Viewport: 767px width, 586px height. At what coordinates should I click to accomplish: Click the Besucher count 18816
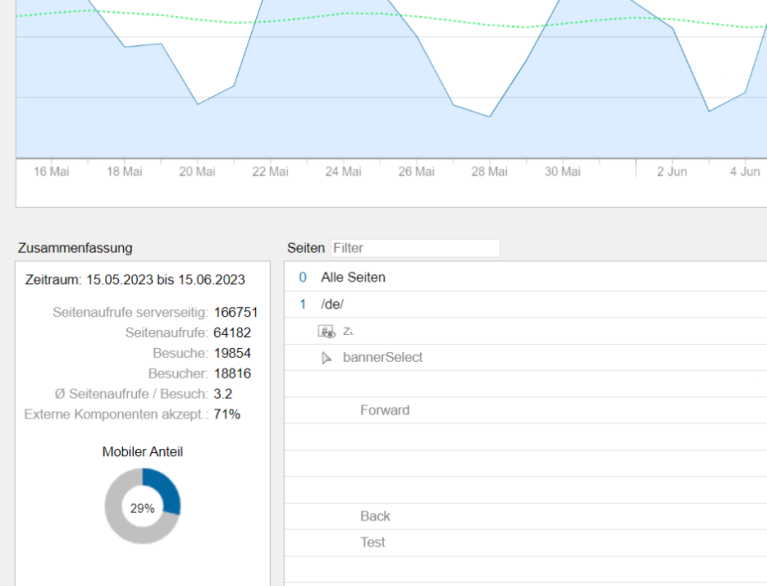232,373
